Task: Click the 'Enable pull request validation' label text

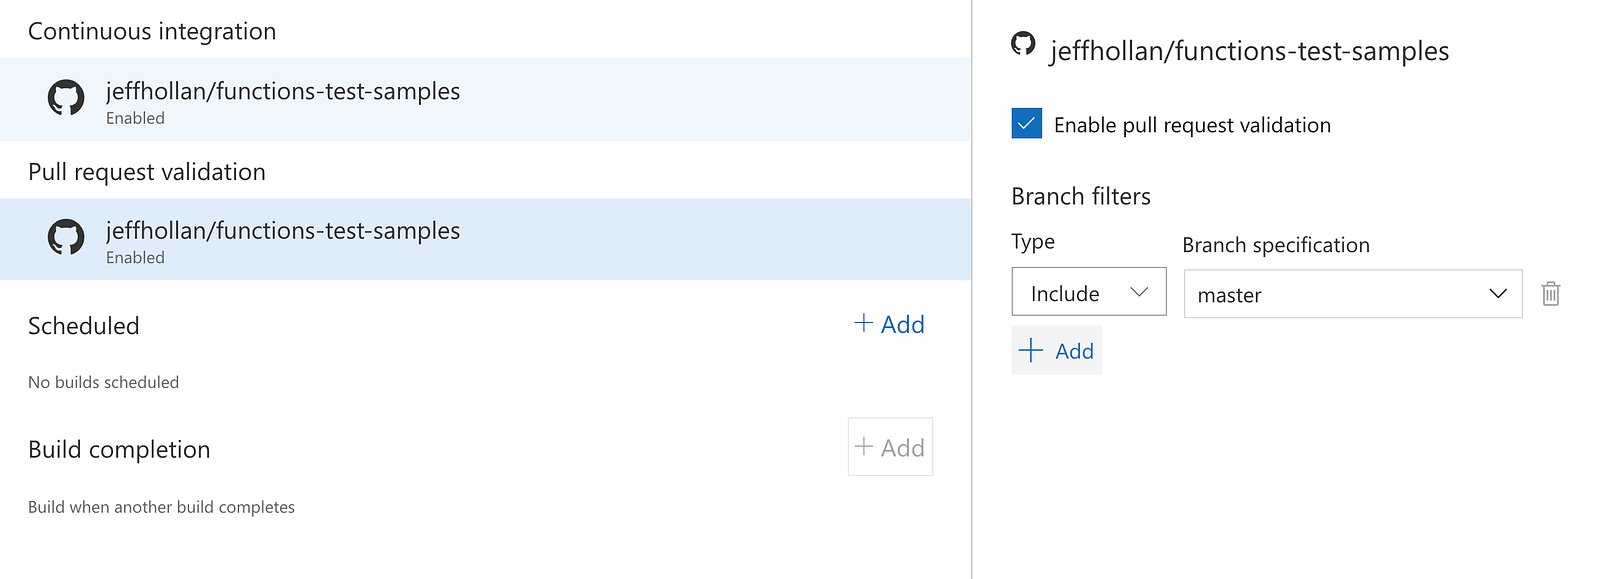Action: pos(1192,125)
